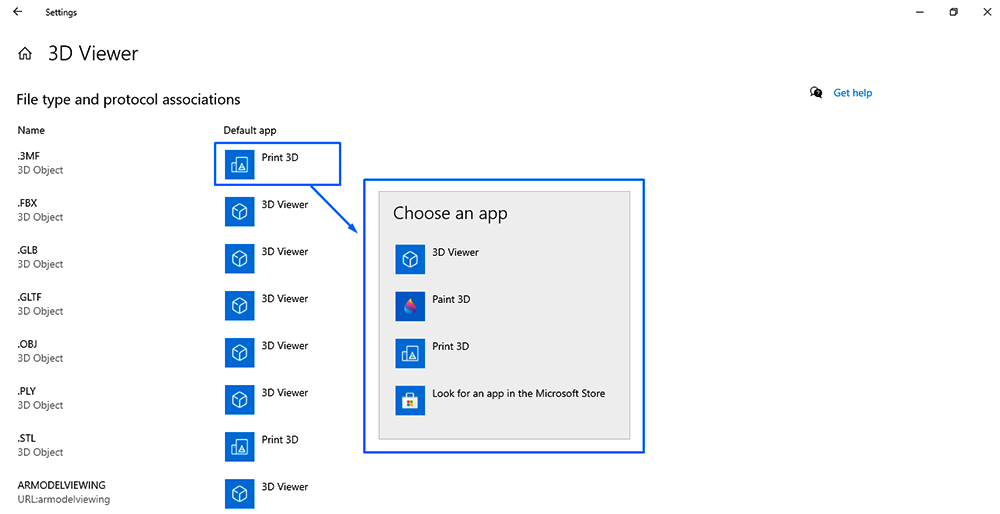This screenshot has height=514, width=1000.
Task: Click the .OBJ file type name
Action: (x=27, y=344)
